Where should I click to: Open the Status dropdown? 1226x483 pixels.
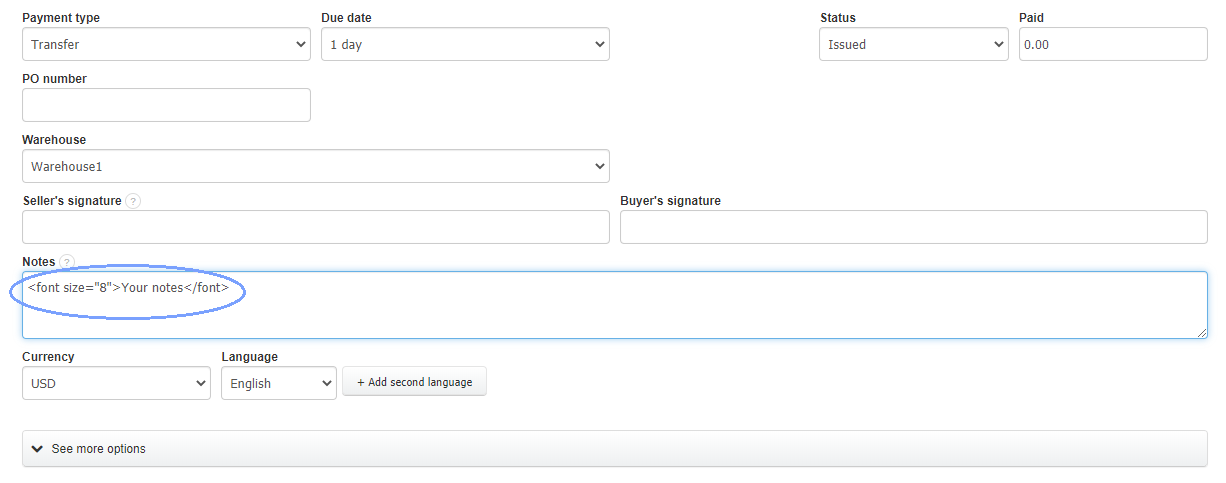click(913, 44)
